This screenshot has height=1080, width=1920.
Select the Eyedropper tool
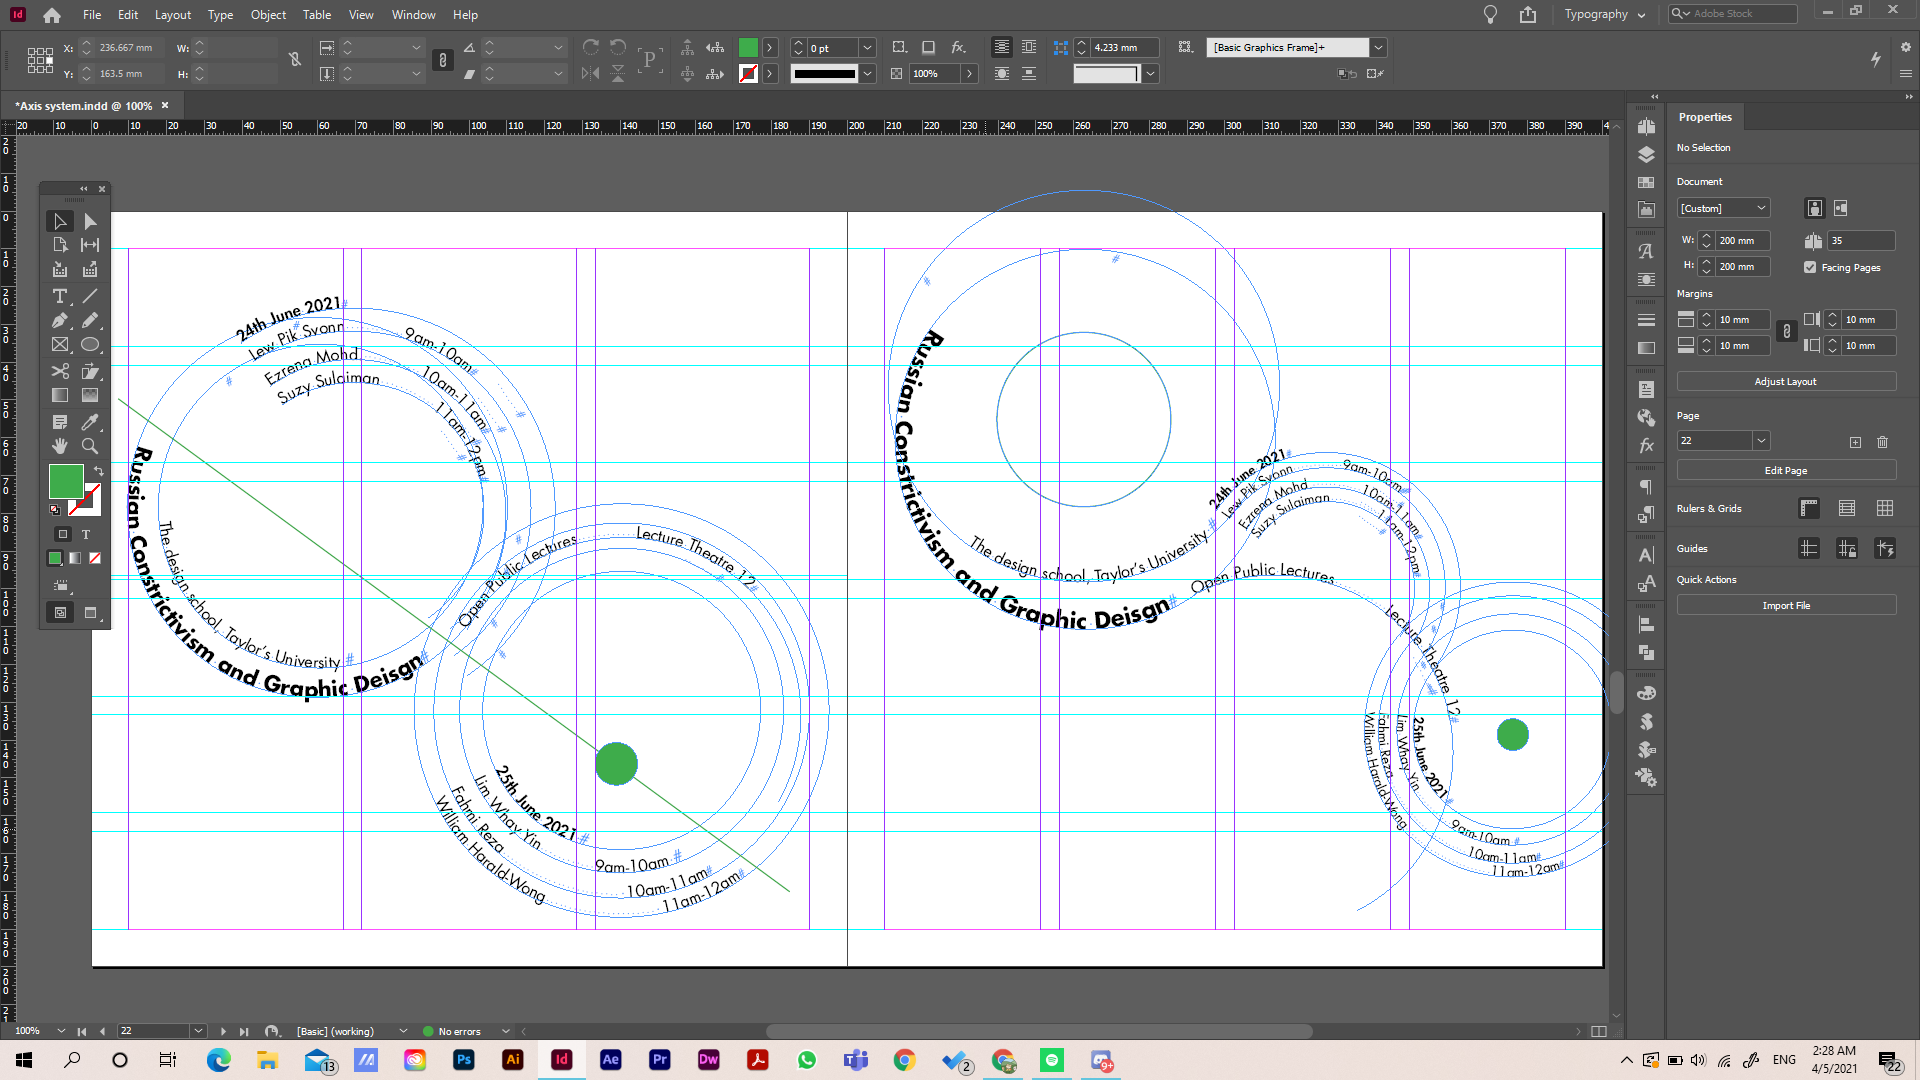point(89,421)
